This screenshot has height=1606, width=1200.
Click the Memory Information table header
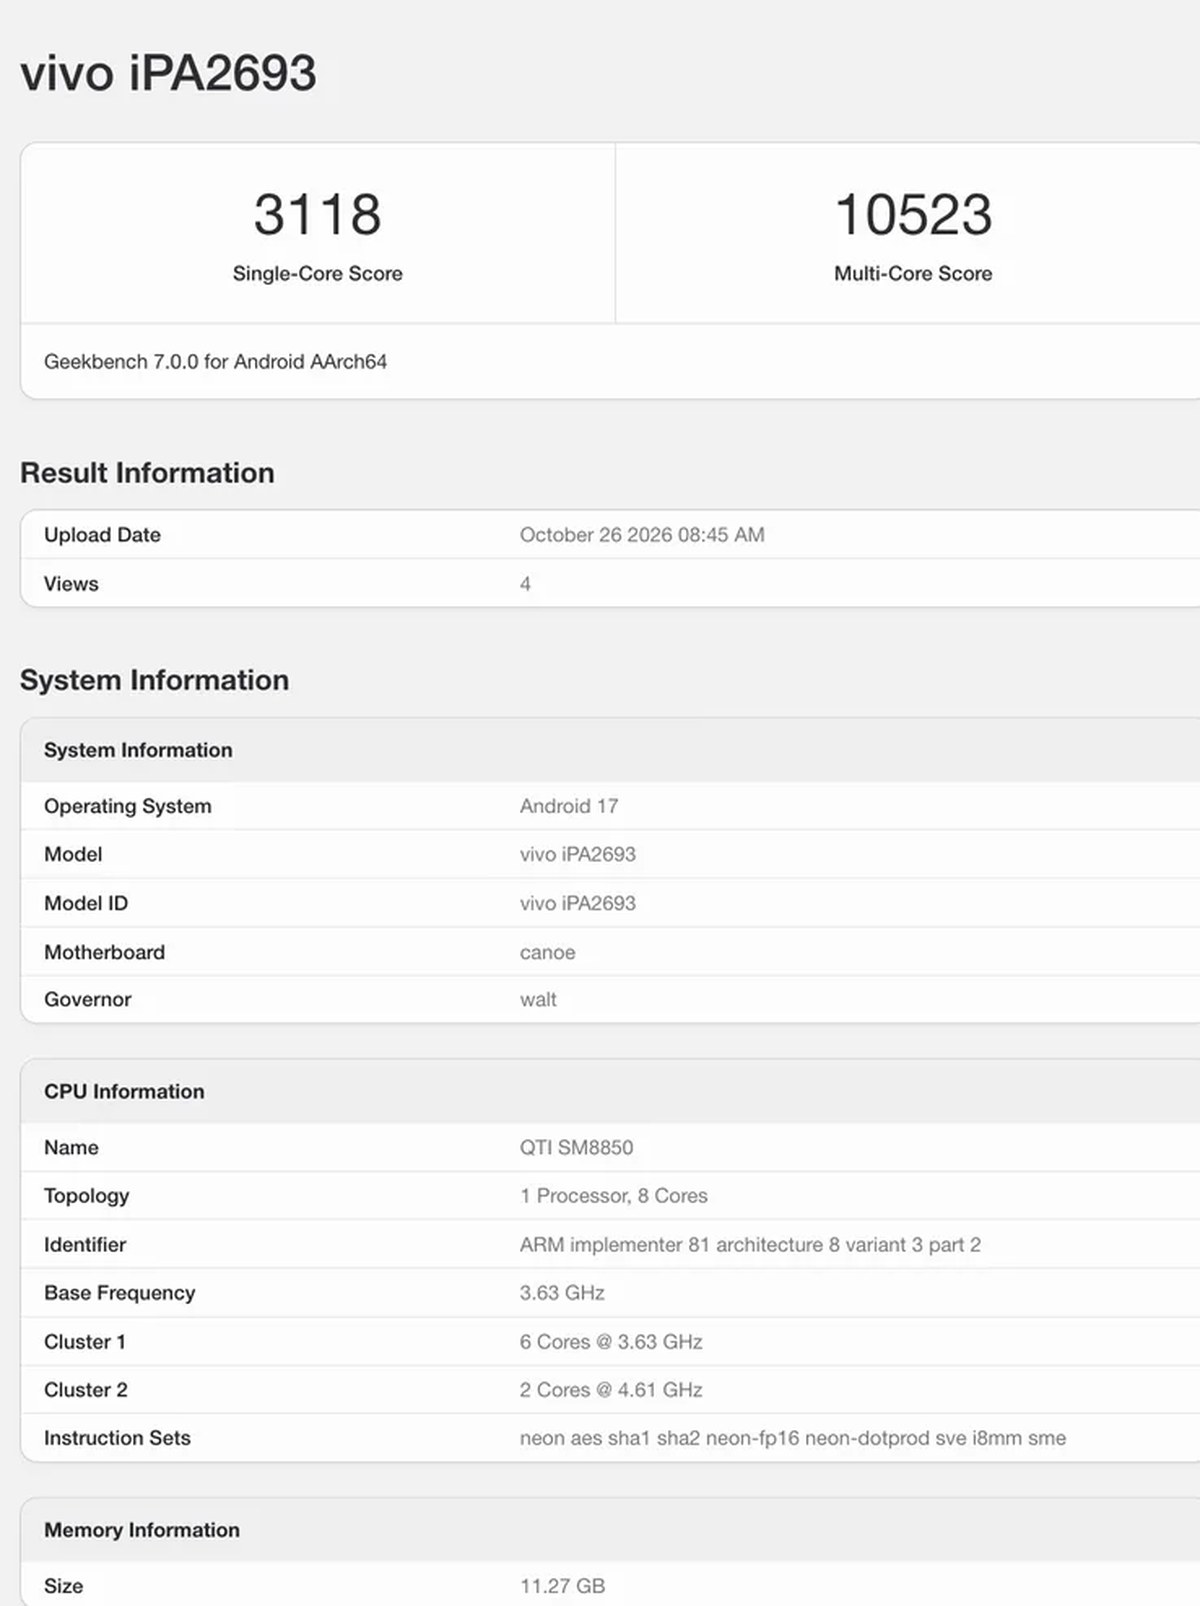tap(142, 1530)
